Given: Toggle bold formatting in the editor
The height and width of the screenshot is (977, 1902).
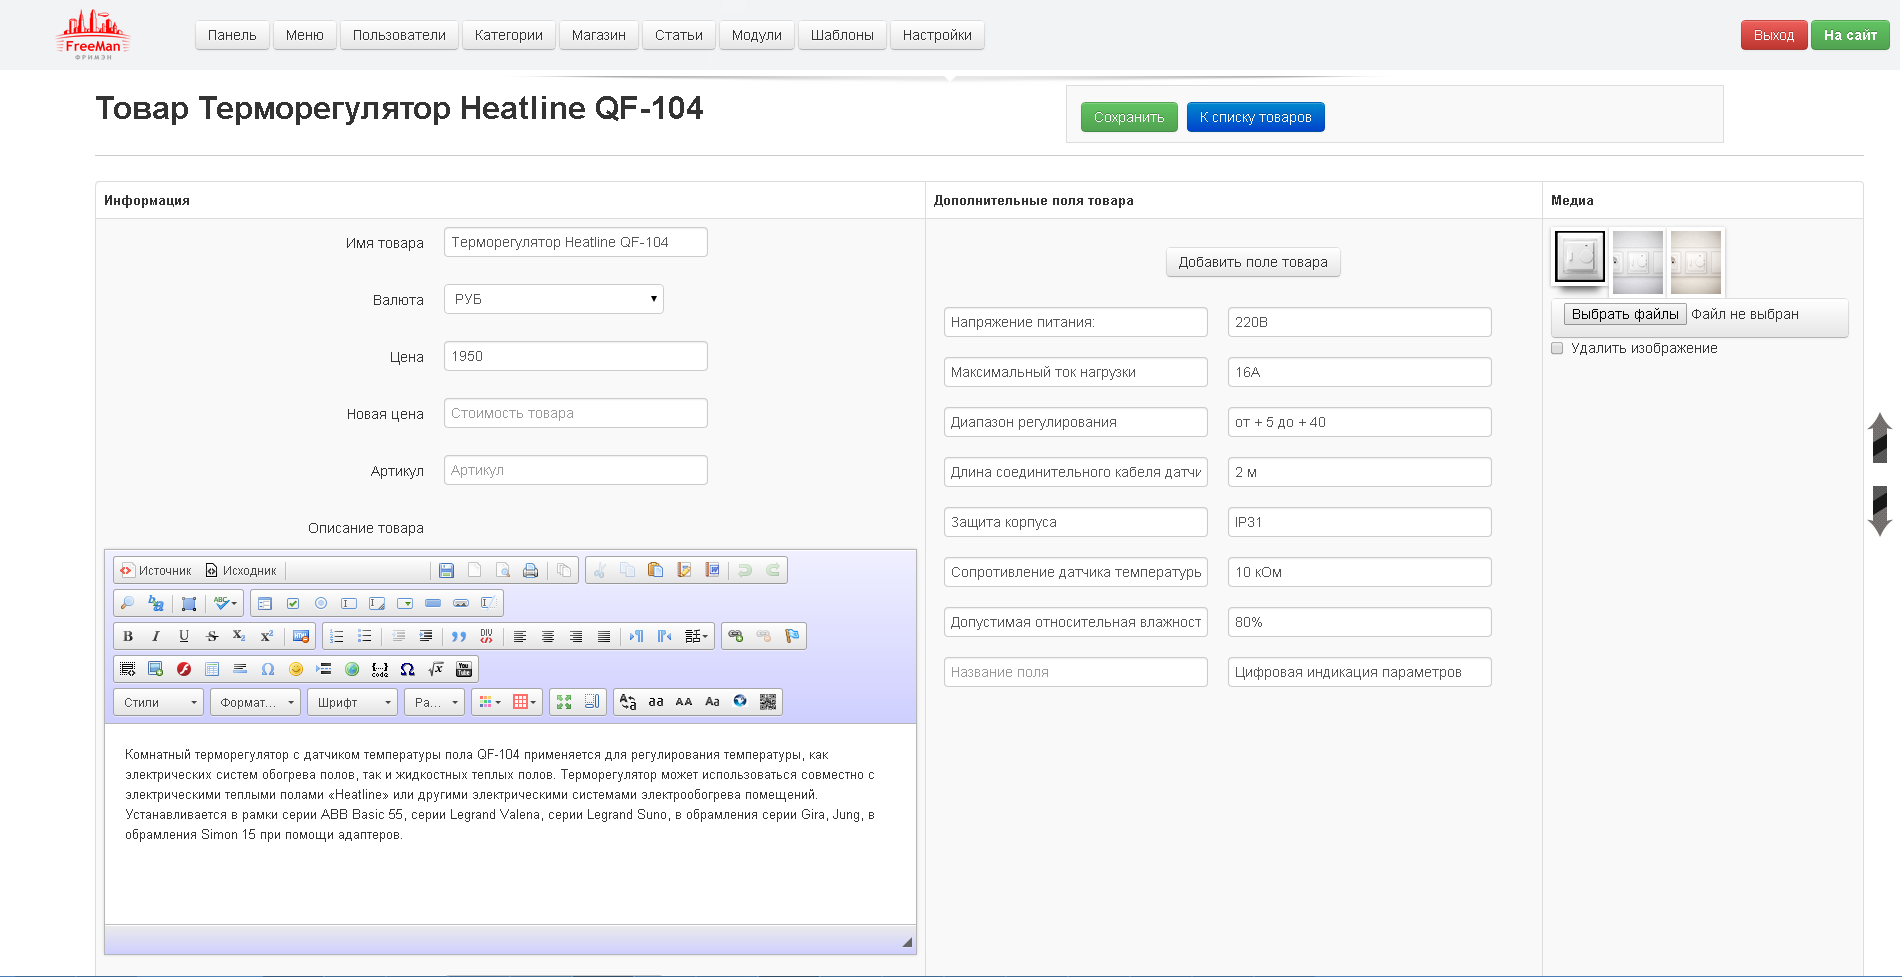Looking at the screenshot, I should 128,636.
